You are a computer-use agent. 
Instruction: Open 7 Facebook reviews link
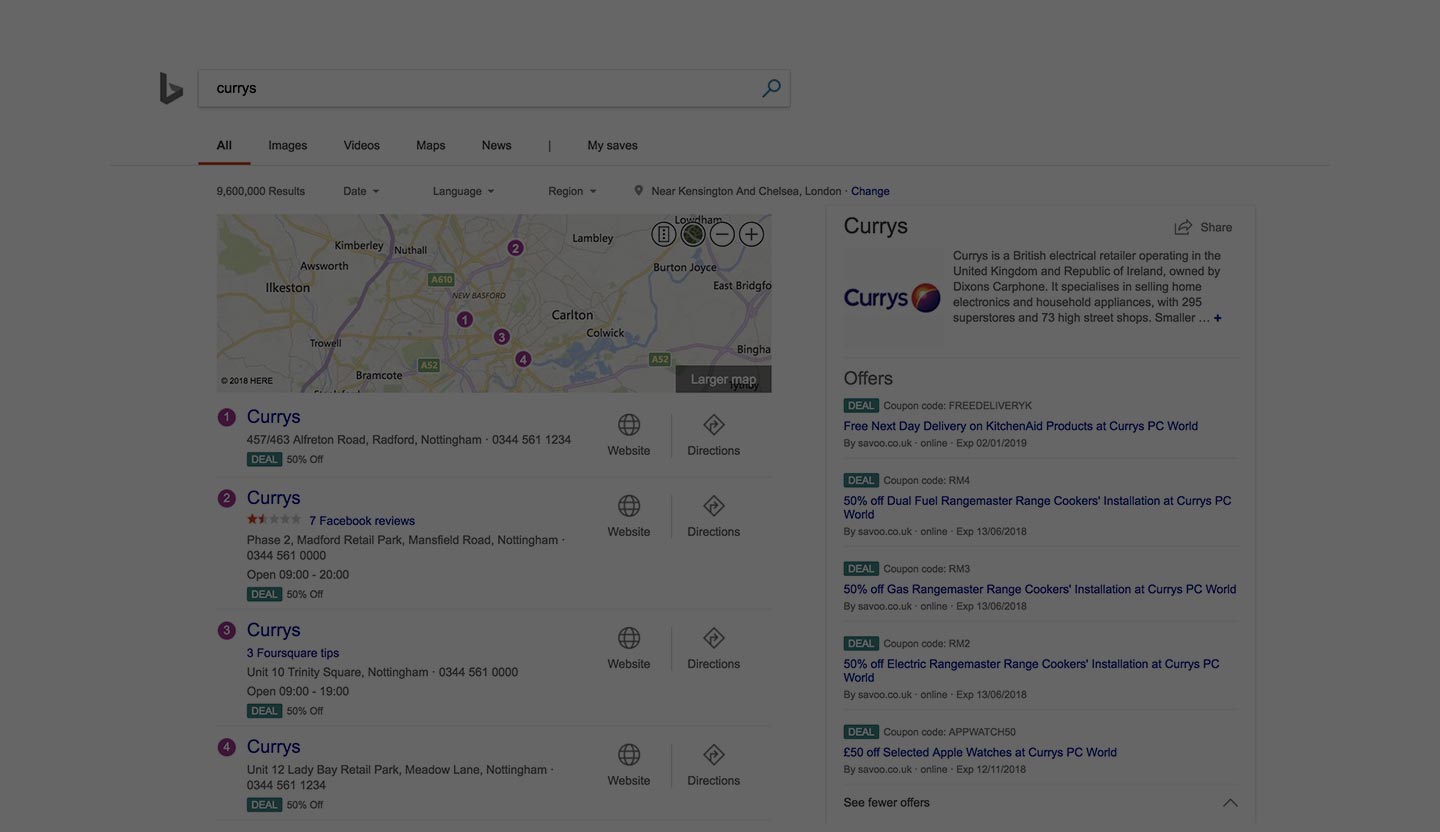pos(362,521)
